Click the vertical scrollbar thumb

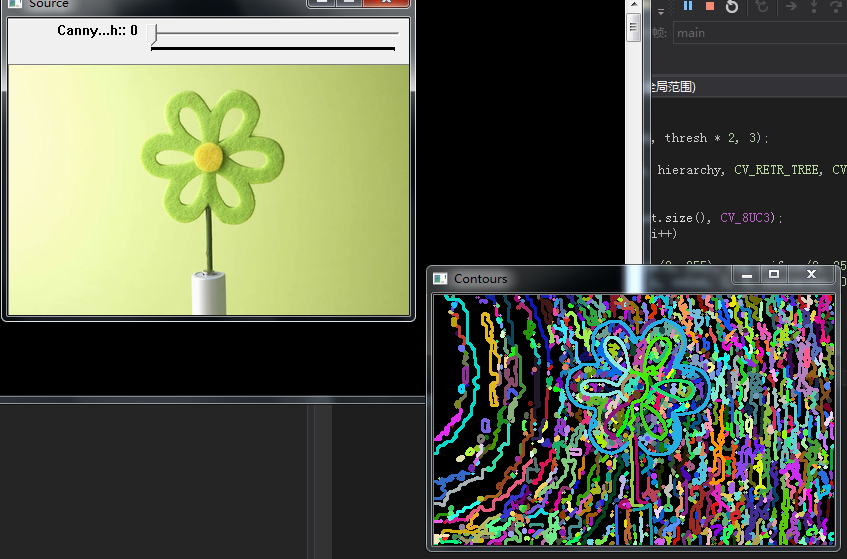[634, 27]
